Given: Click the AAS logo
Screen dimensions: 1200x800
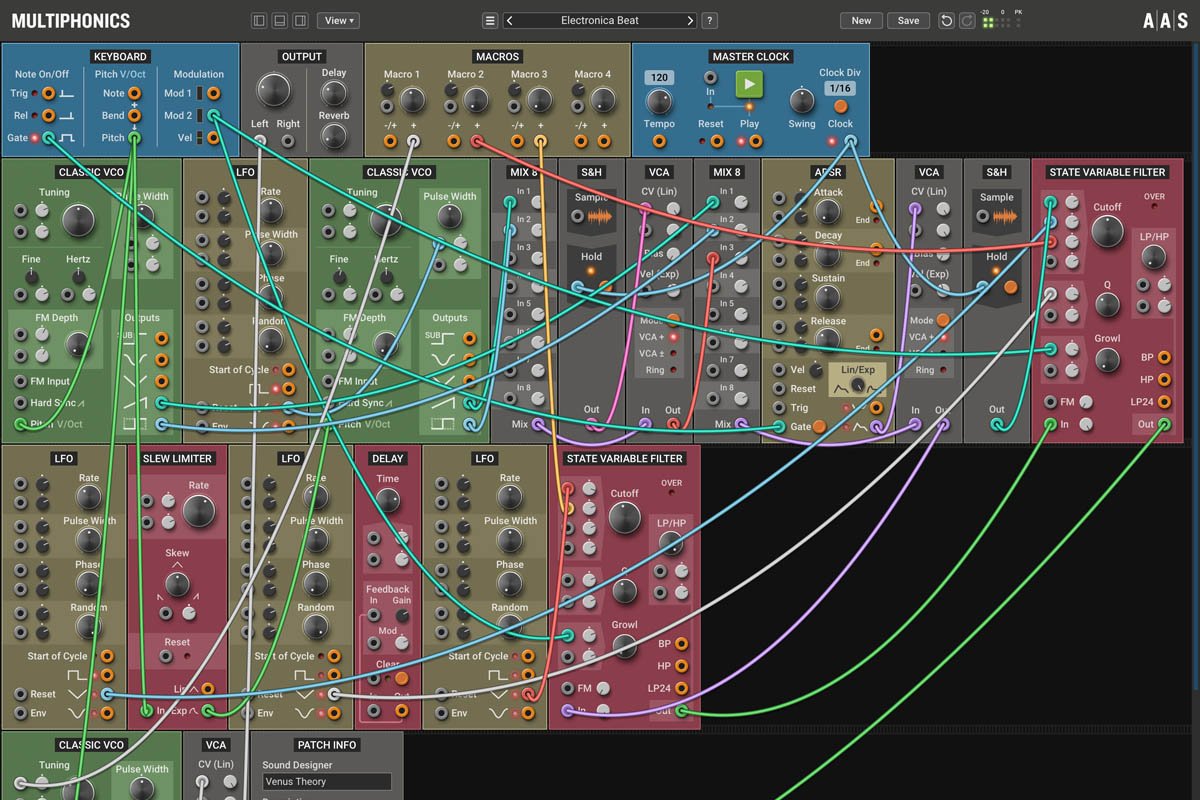Looking at the screenshot, I should coord(1165,20).
